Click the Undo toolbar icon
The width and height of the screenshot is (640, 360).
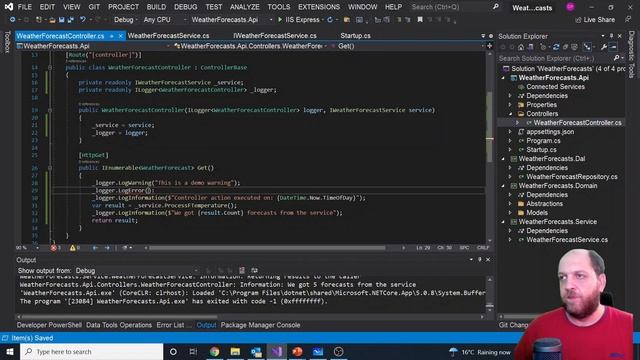tap(83, 20)
